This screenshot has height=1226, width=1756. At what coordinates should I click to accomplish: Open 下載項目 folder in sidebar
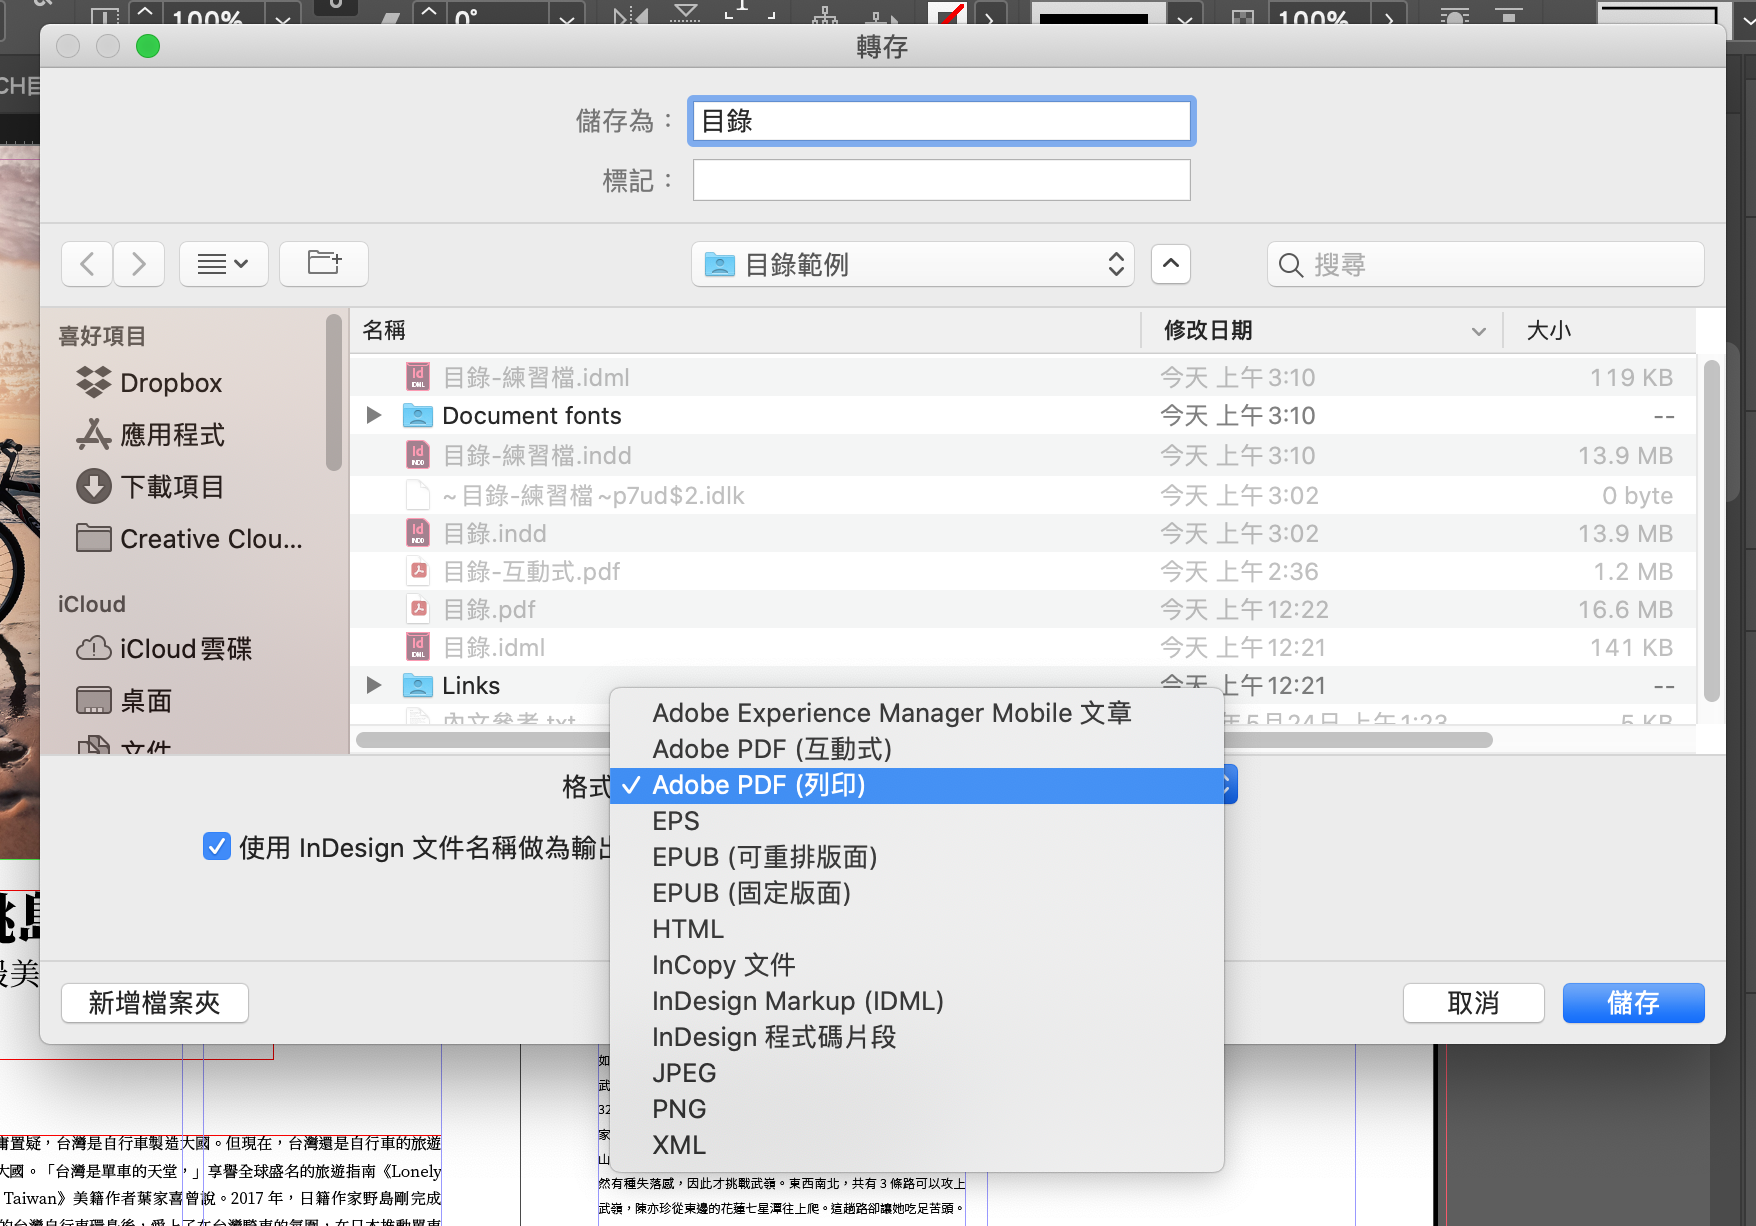tap(172, 487)
